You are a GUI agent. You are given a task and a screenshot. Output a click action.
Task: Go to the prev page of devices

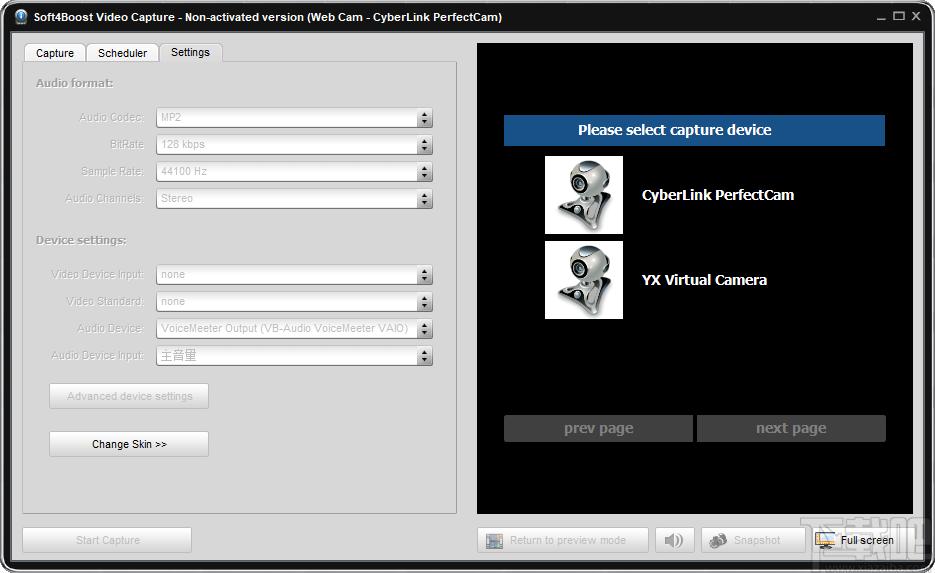(598, 428)
